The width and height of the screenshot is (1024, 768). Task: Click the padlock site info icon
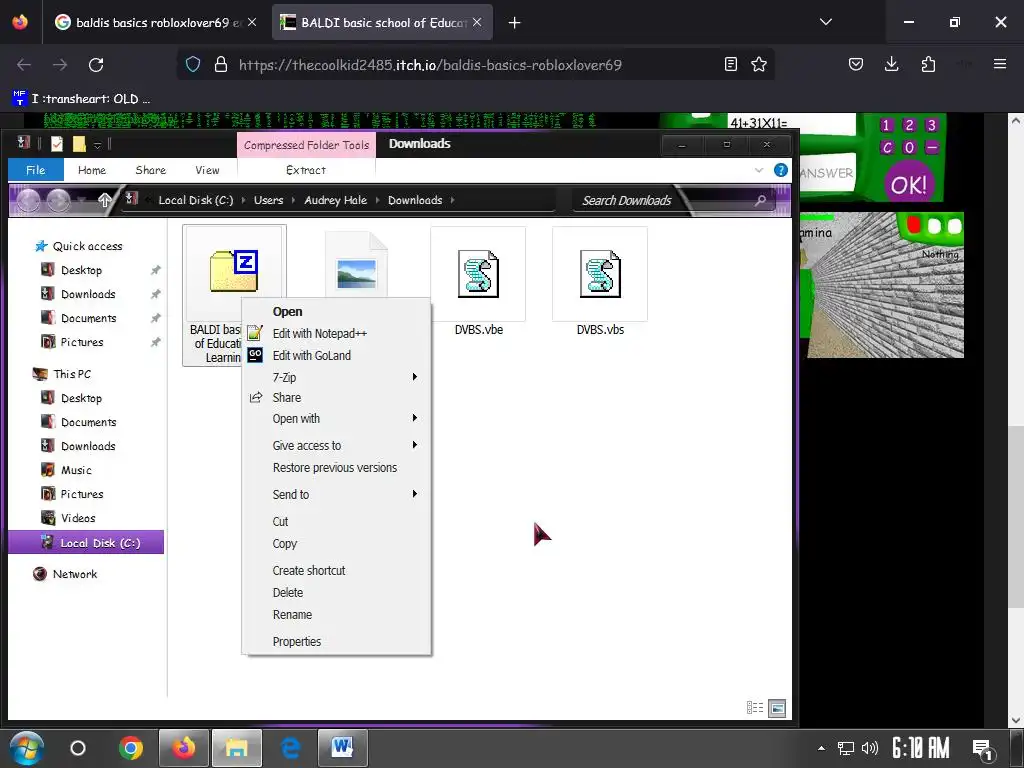click(x=221, y=64)
